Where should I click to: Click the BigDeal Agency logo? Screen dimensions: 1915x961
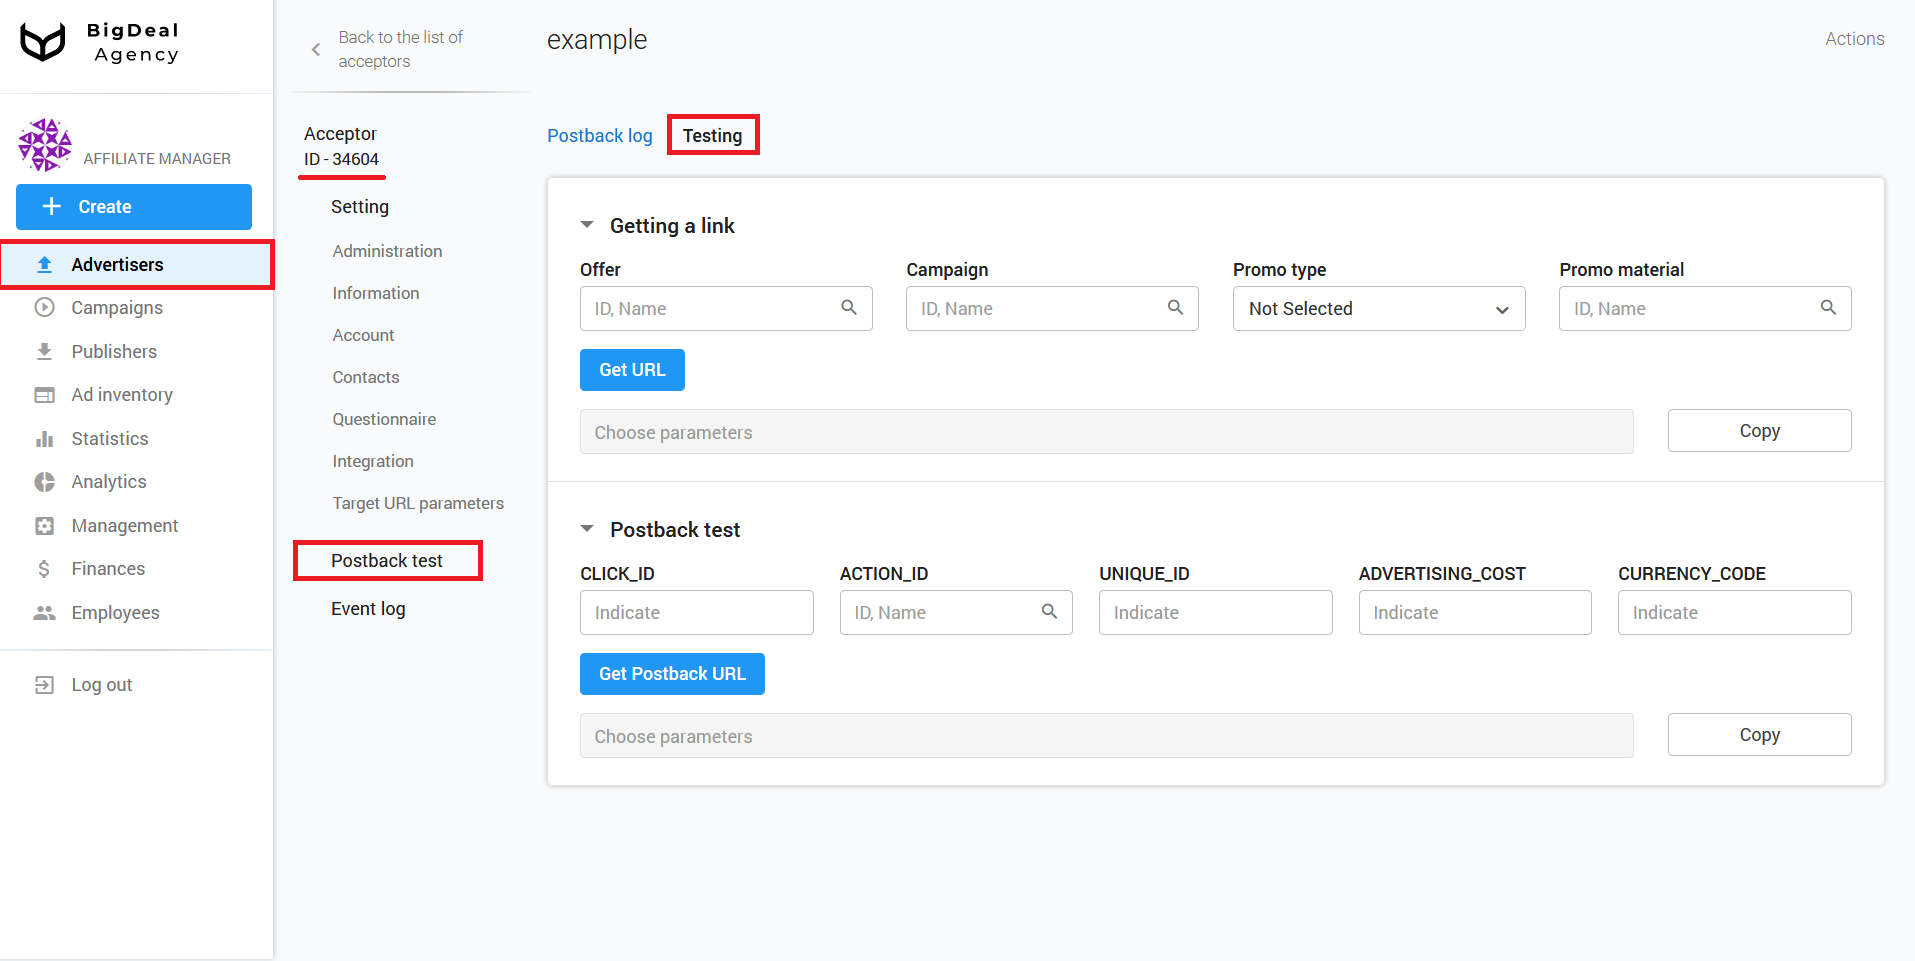[99, 44]
